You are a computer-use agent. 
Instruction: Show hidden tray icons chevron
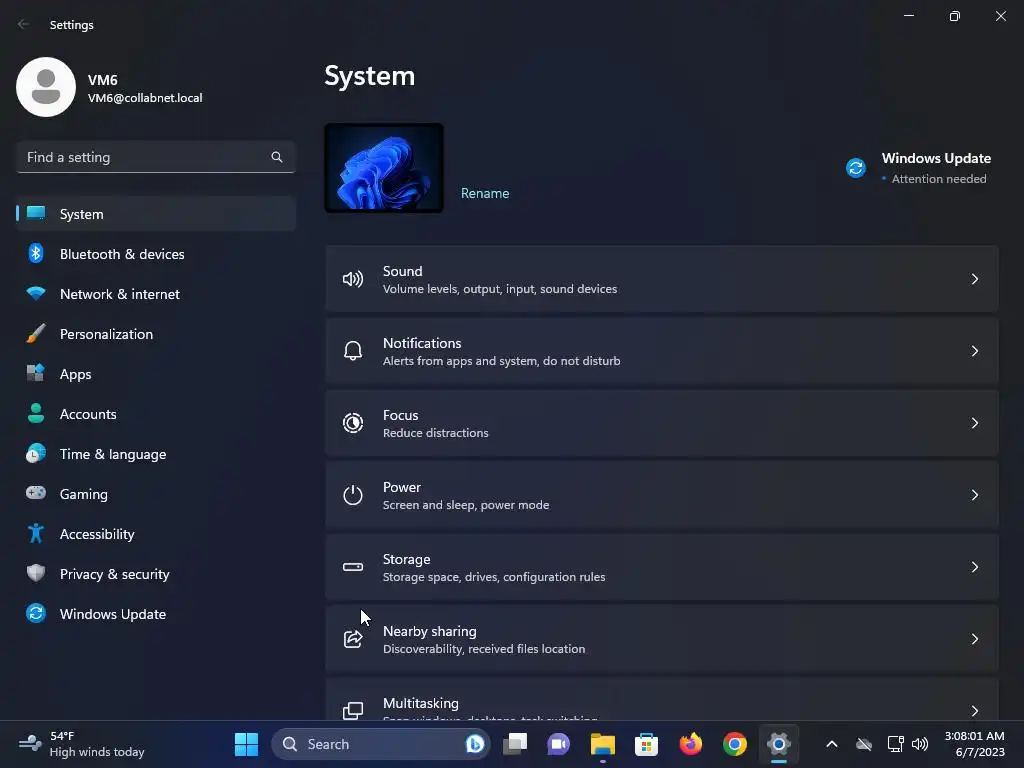click(831, 744)
